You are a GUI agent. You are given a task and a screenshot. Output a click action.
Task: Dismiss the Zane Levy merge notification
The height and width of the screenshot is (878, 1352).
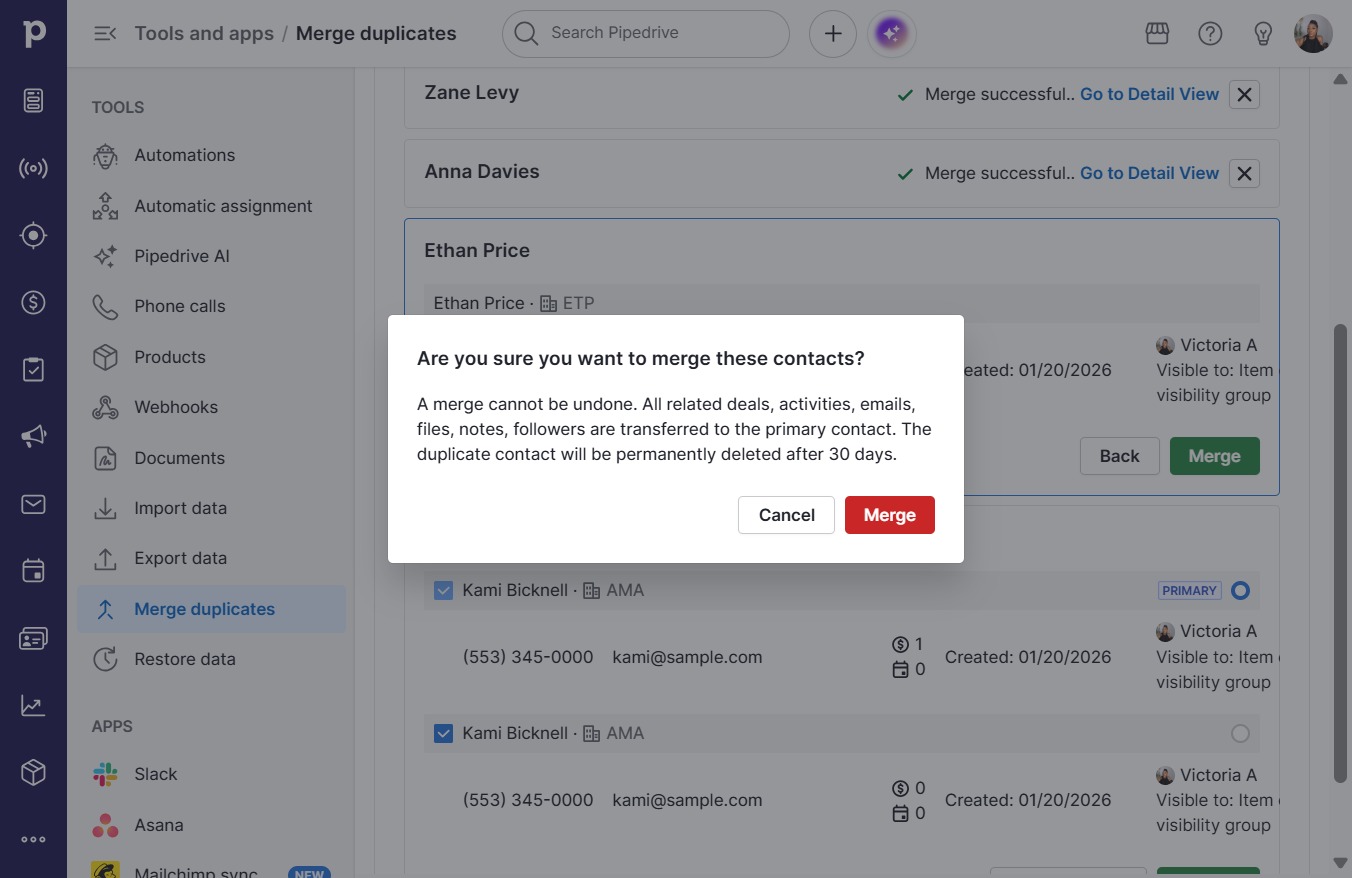click(x=1244, y=94)
